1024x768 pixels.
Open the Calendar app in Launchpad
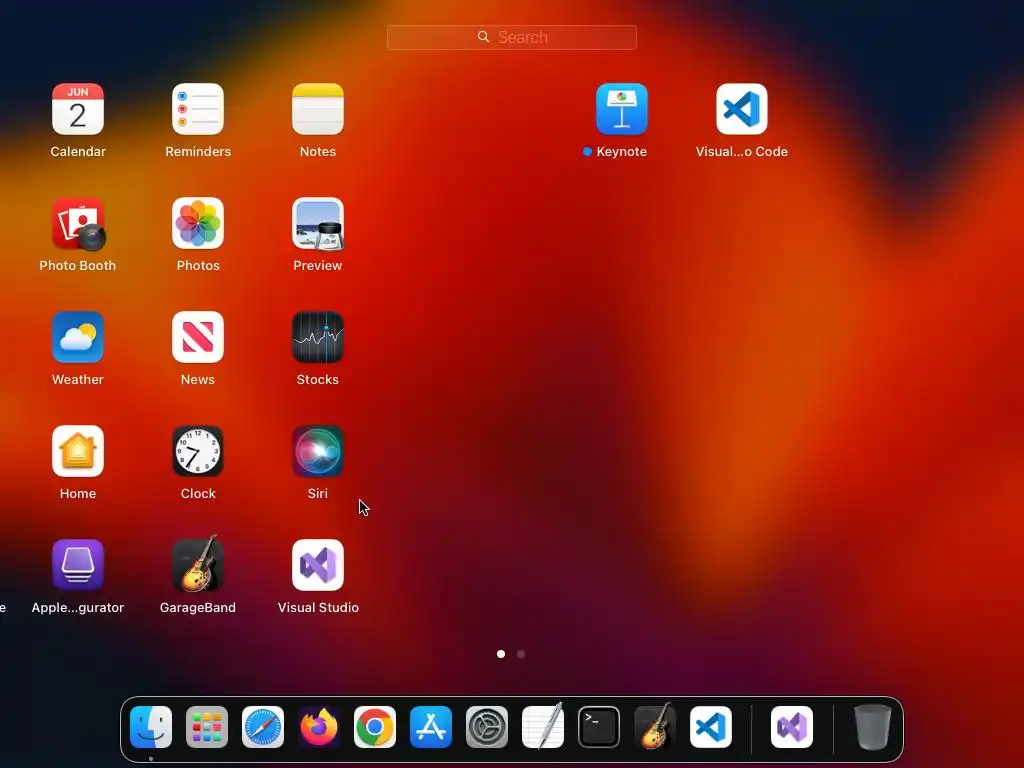78,109
